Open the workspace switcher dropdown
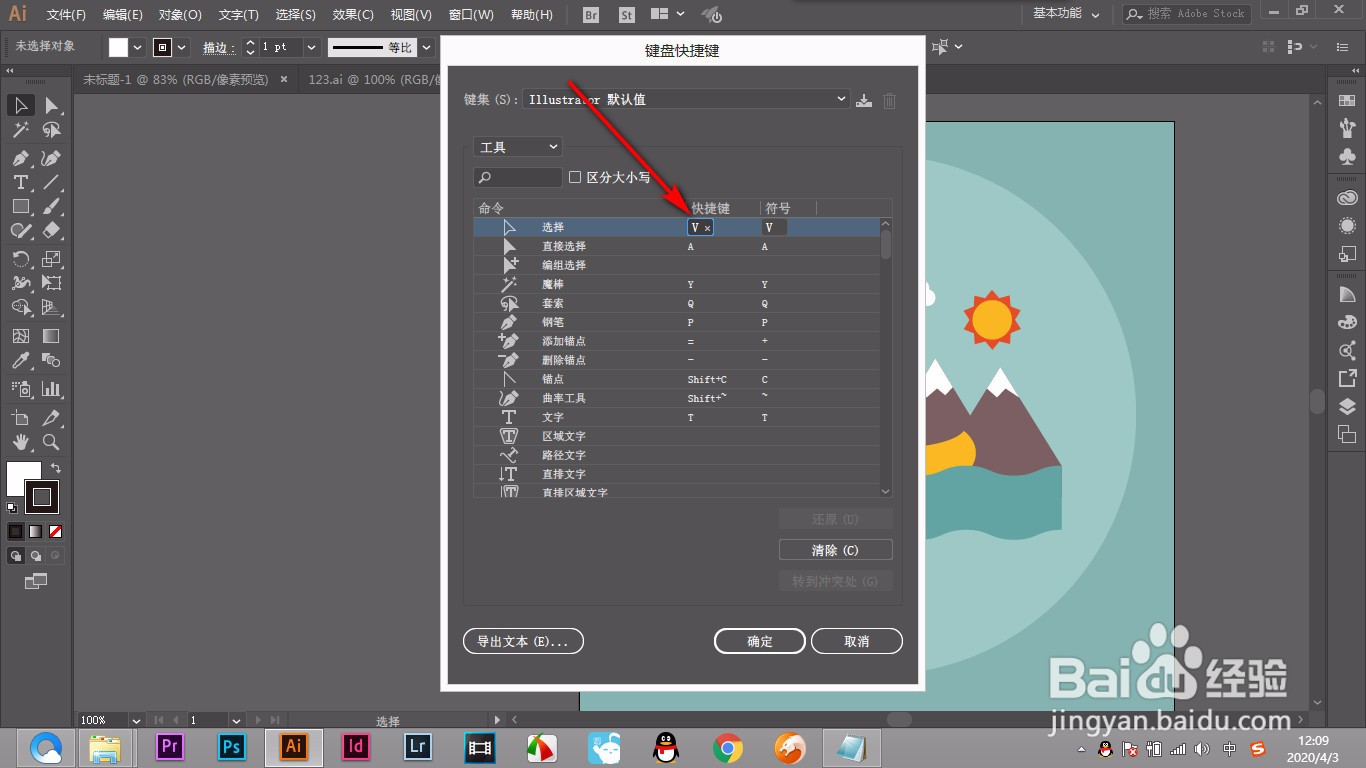Viewport: 1366px width, 768px height. pos(1066,14)
